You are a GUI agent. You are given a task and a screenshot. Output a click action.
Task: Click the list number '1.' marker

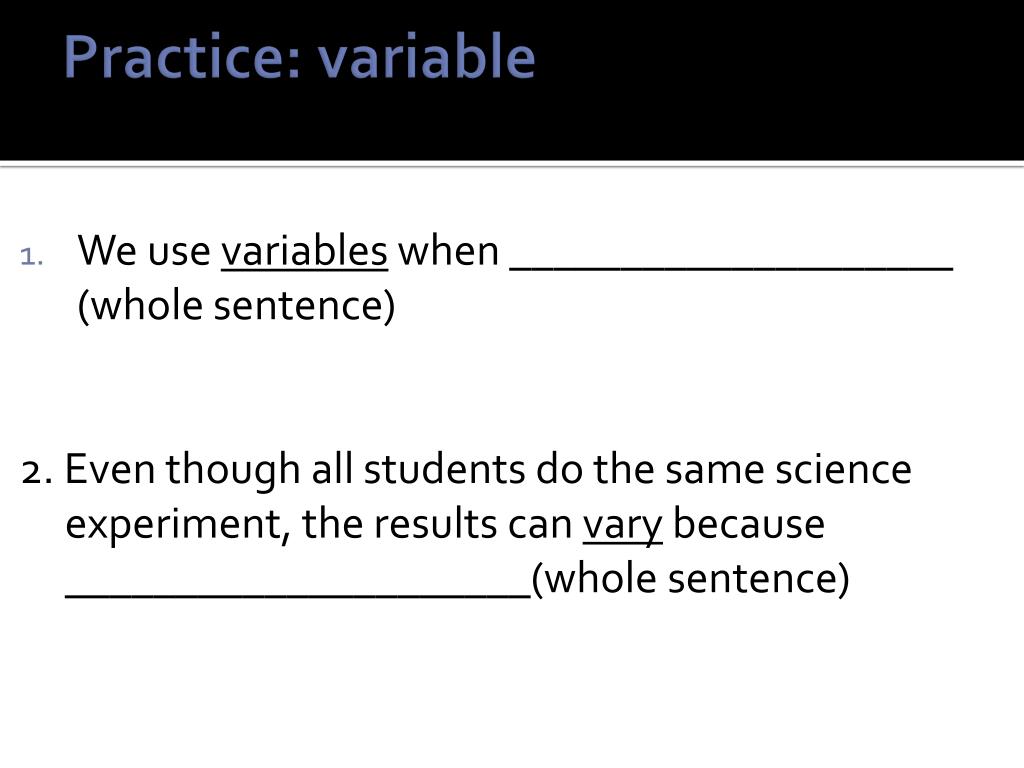coord(31,256)
